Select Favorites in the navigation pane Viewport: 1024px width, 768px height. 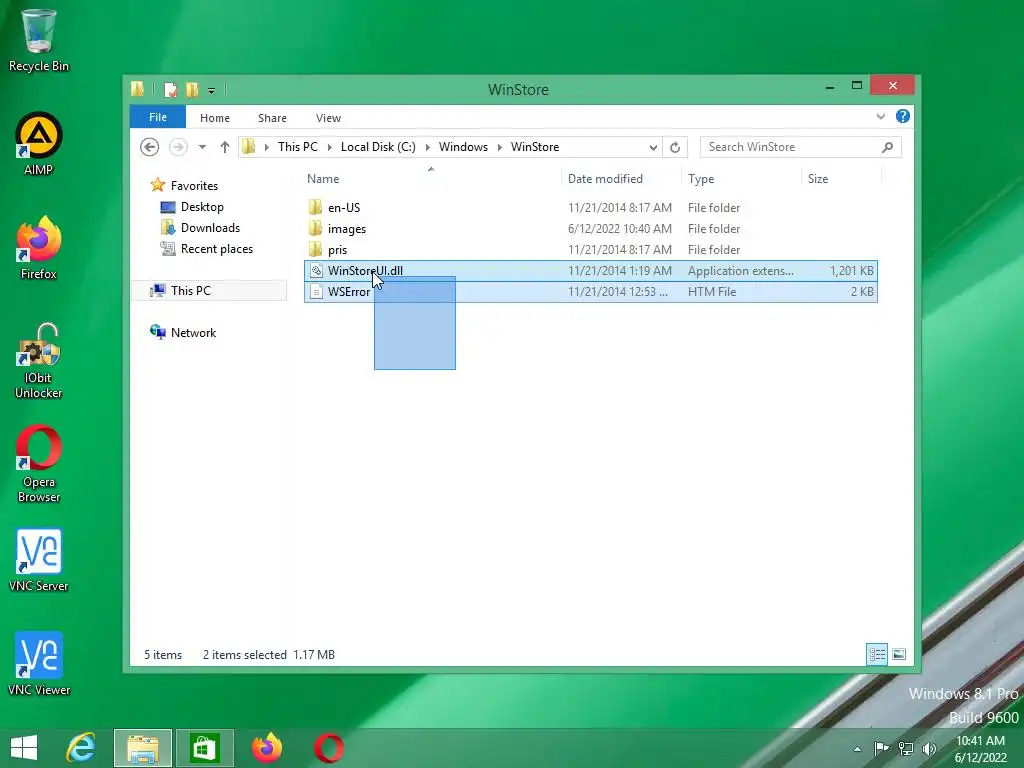coord(194,185)
